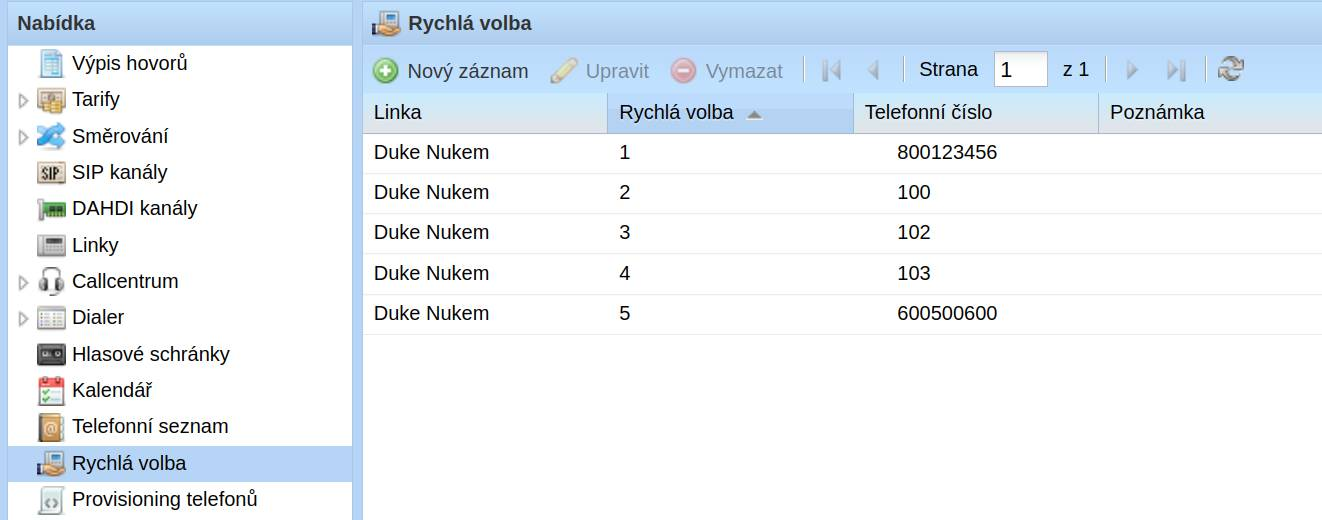Open DAHDI kanály menu item label
Screen dimensions: 1322x520
pos(135,209)
